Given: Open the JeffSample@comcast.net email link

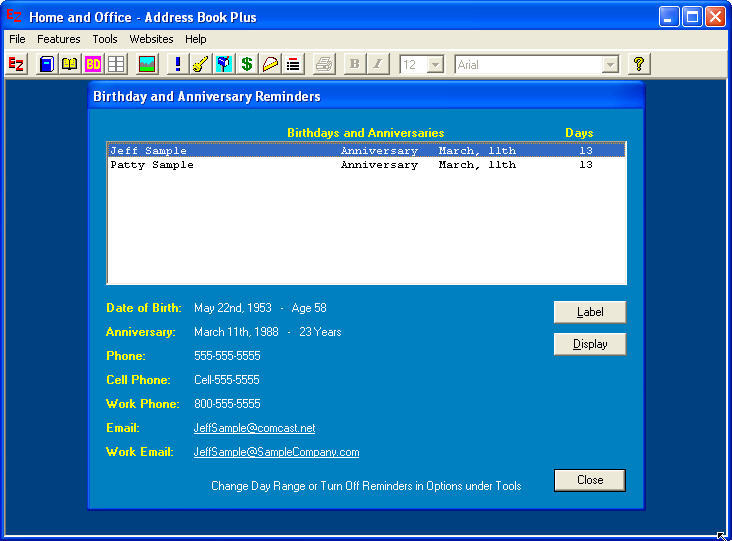Looking at the screenshot, I should tap(254, 428).
